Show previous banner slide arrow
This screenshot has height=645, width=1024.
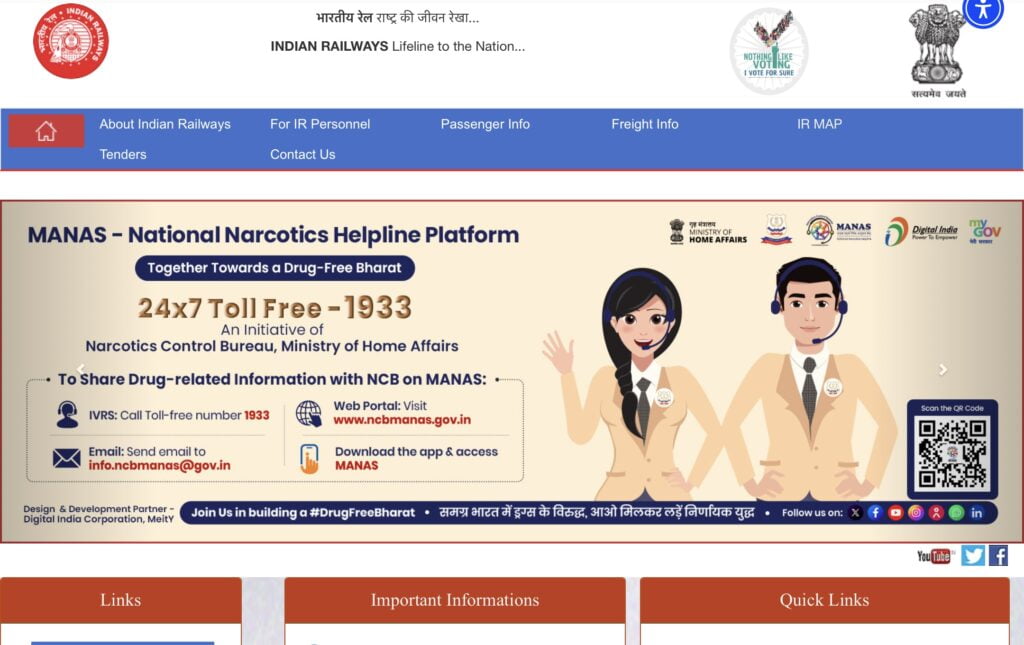coord(81,370)
